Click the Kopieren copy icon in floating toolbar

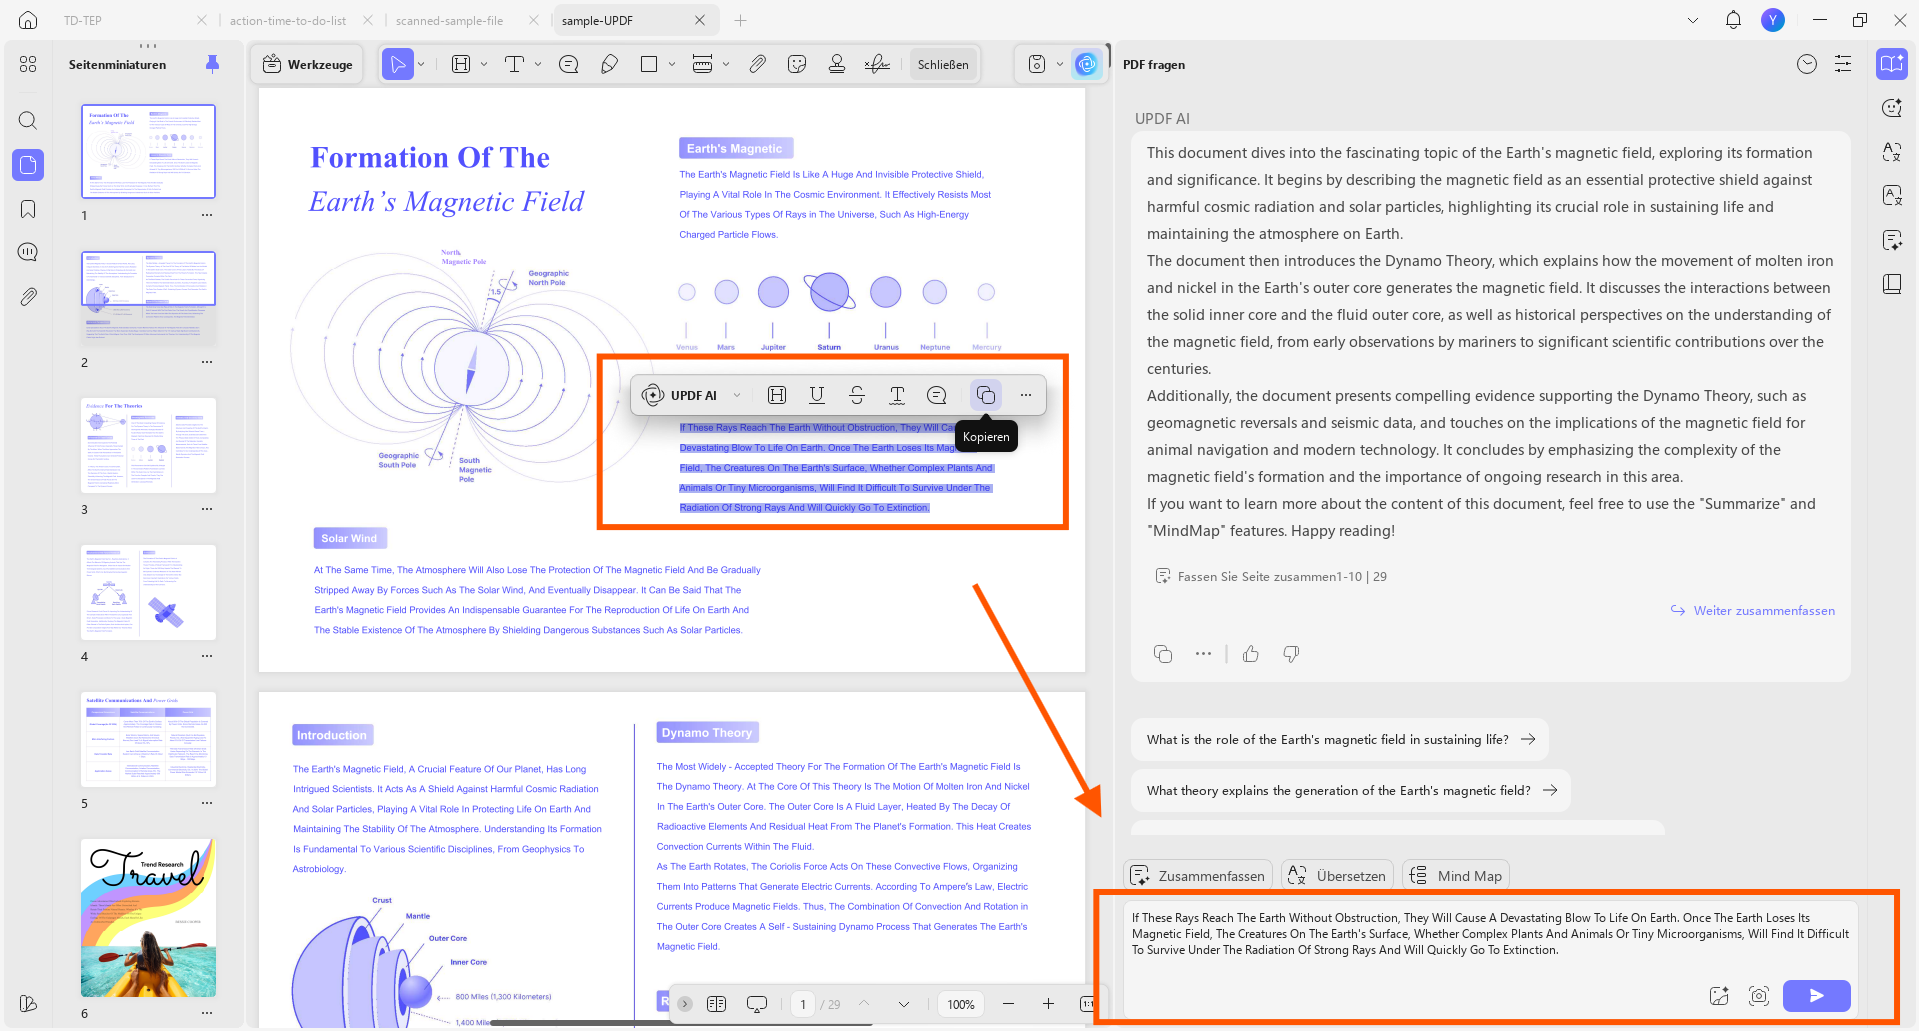pos(985,395)
